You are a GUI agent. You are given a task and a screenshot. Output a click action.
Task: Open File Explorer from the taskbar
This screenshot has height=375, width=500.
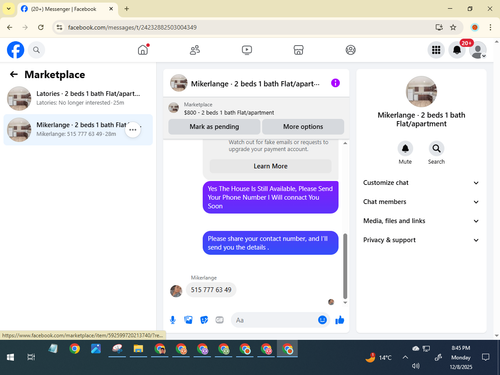pyautogui.click(x=138, y=349)
